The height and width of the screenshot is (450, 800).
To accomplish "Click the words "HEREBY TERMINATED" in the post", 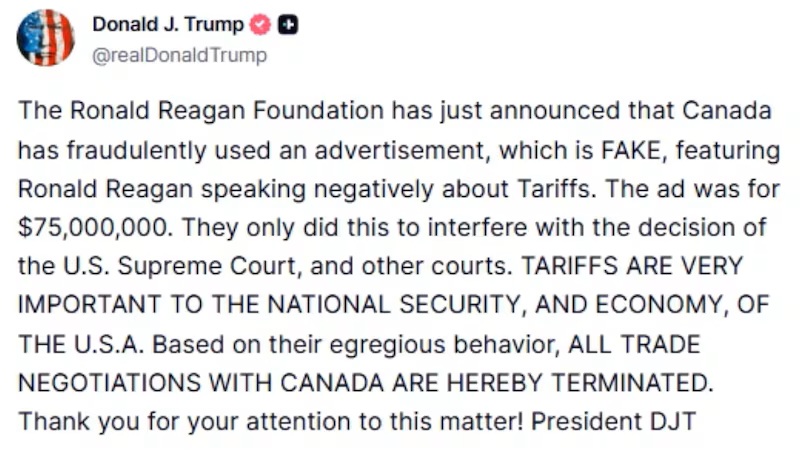I will [x=580, y=383].
